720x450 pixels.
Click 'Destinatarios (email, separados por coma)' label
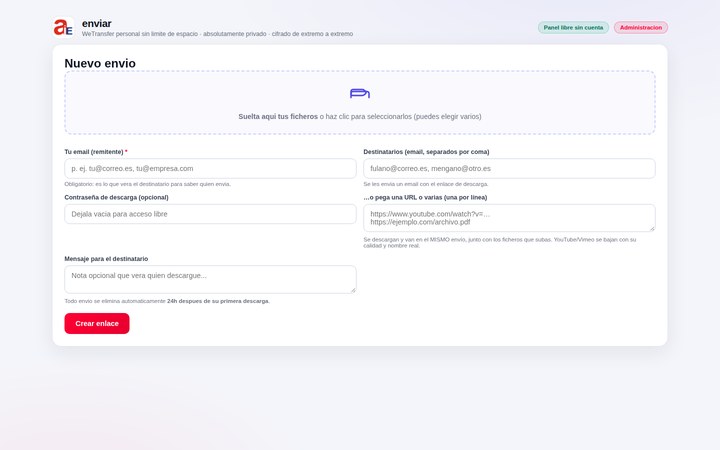(426, 152)
